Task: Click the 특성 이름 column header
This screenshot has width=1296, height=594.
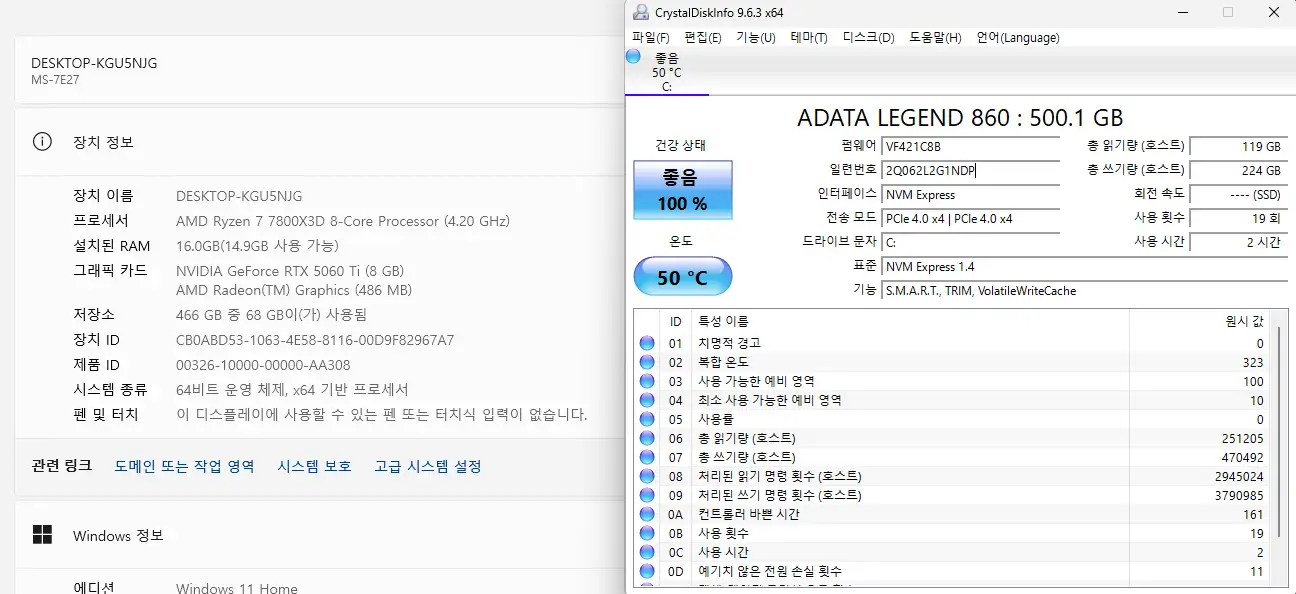Action: [x=910, y=322]
